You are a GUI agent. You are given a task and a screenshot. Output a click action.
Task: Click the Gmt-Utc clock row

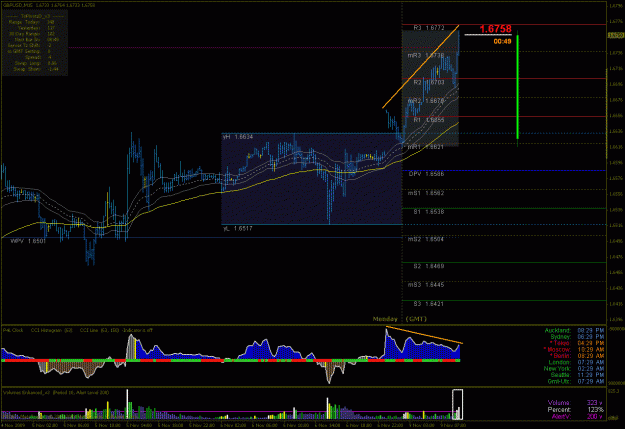[x=576, y=382]
